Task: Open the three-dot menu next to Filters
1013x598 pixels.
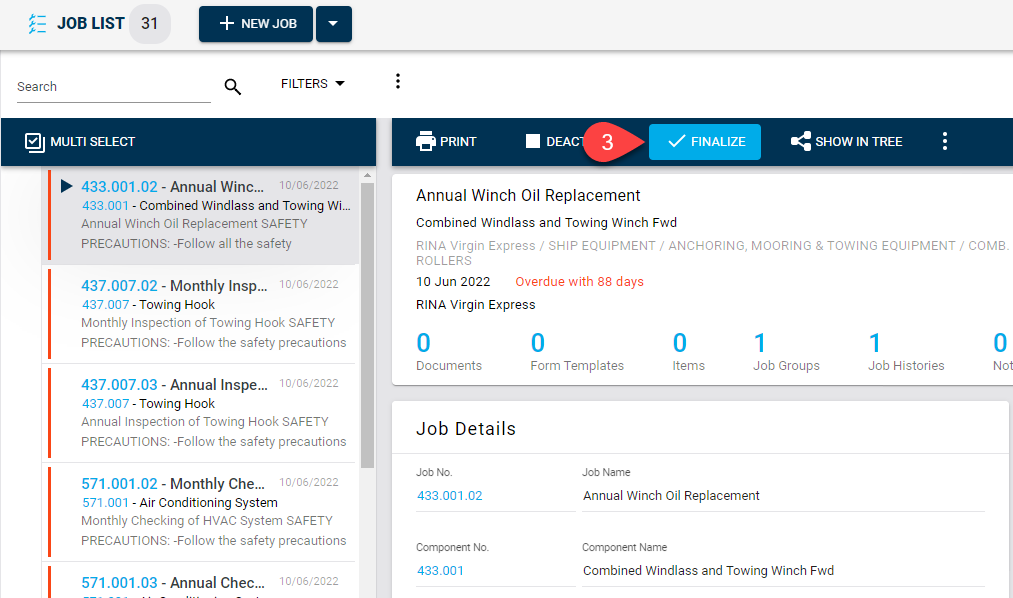Action: [x=398, y=81]
